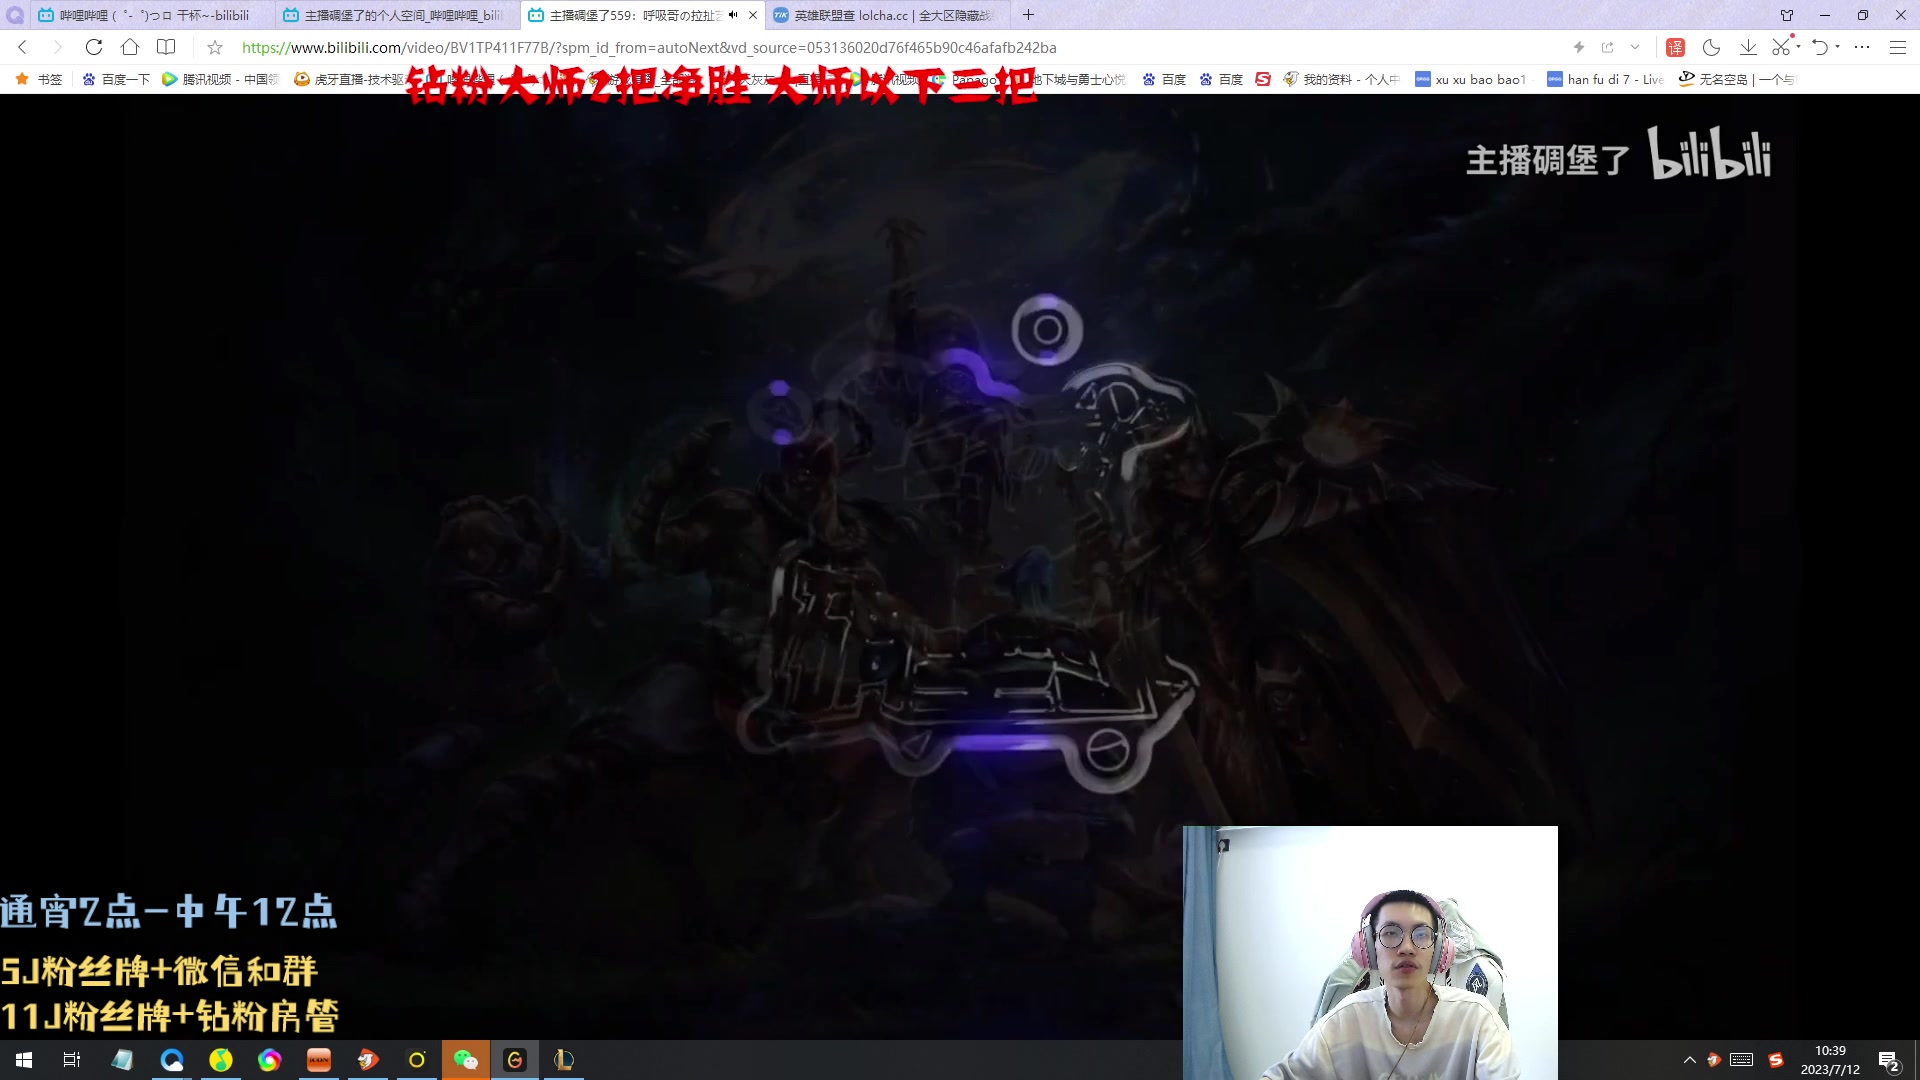Open the downloads arrow icon
Viewport: 1920px width, 1080px height.
[1748, 47]
